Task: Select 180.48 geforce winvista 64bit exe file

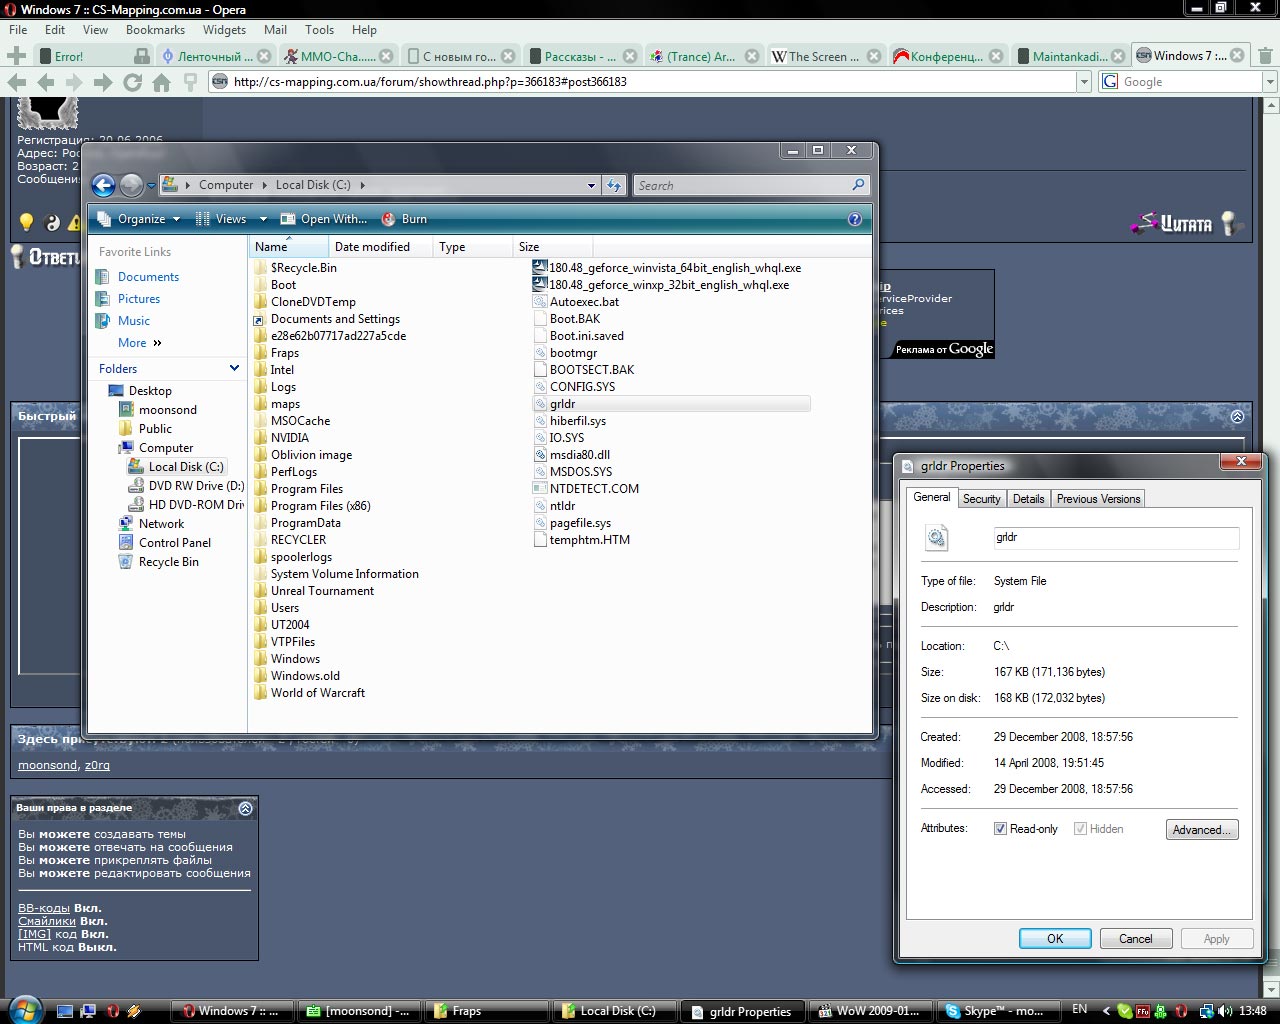Action: point(667,268)
